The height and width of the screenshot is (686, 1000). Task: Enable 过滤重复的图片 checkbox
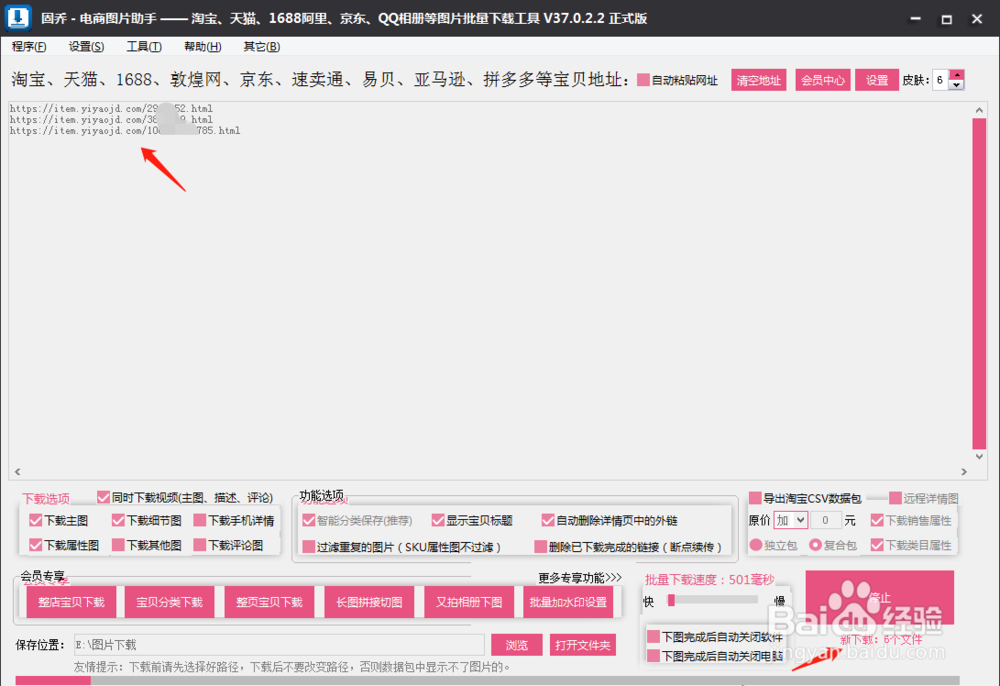coord(309,546)
